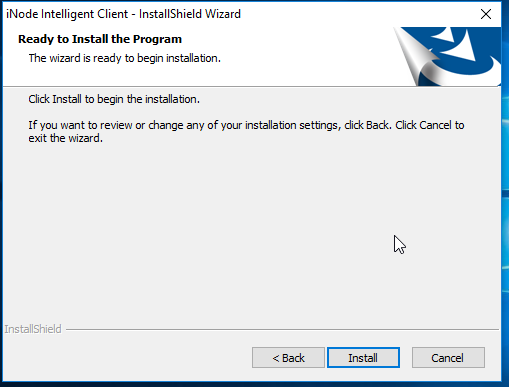This screenshot has width=509, height=387.
Task: Select the iNode Intelligent Client title bar
Action: [x=233, y=14]
